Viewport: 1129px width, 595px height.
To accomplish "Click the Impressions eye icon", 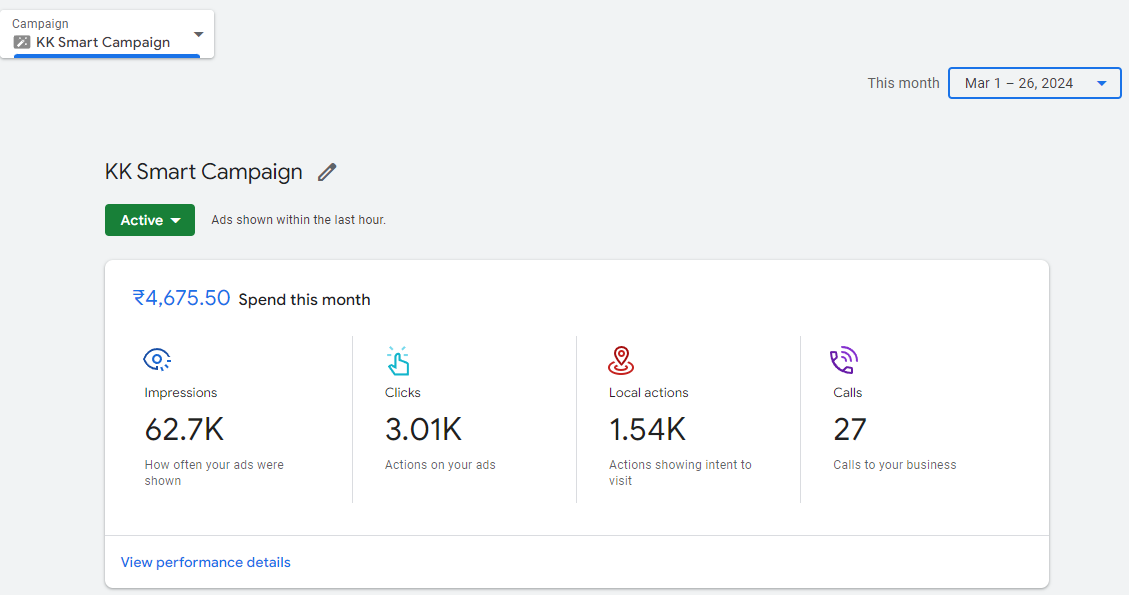I will 157,360.
